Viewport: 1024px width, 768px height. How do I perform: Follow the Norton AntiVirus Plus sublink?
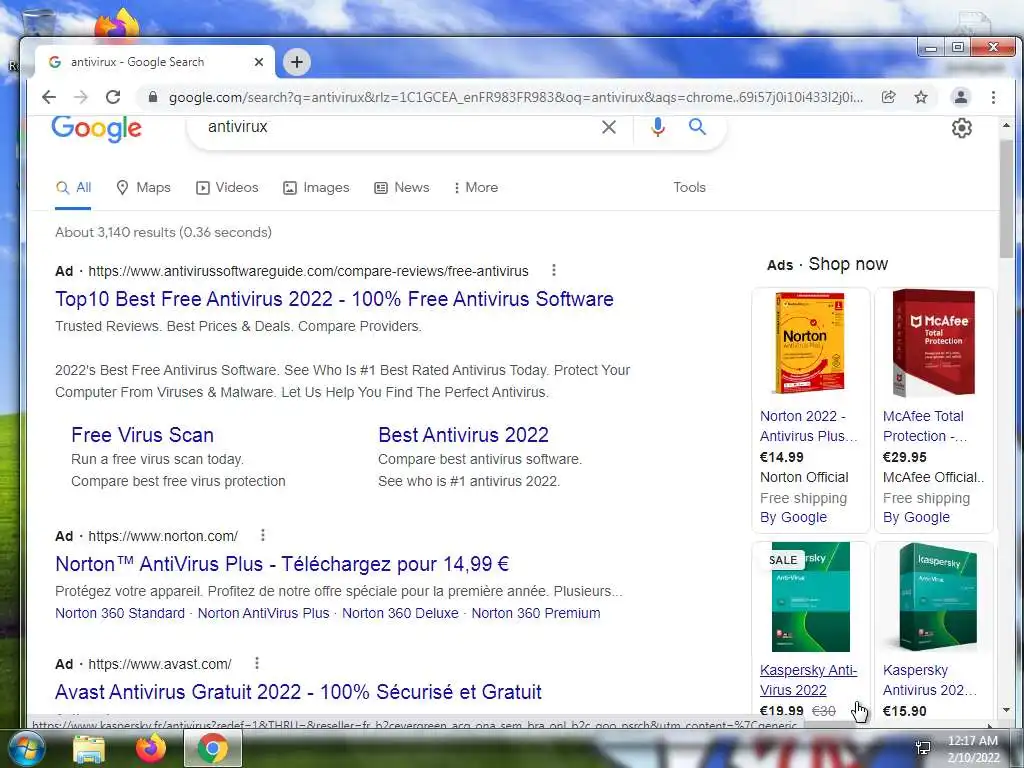[x=263, y=613]
